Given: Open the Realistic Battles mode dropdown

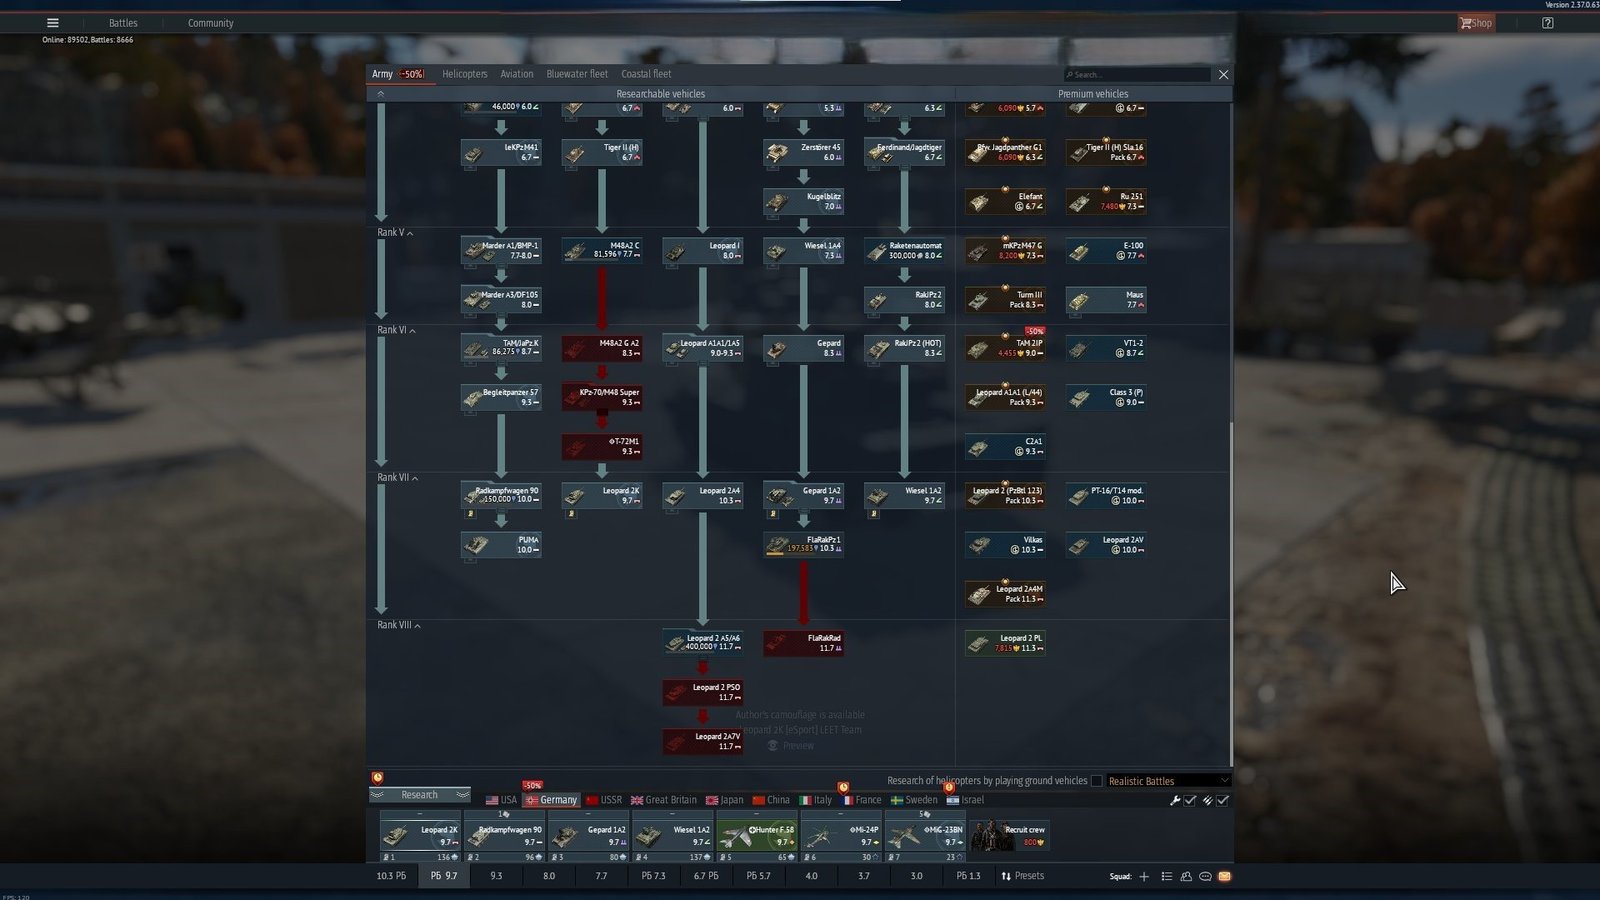Looking at the screenshot, I should click(1167, 781).
